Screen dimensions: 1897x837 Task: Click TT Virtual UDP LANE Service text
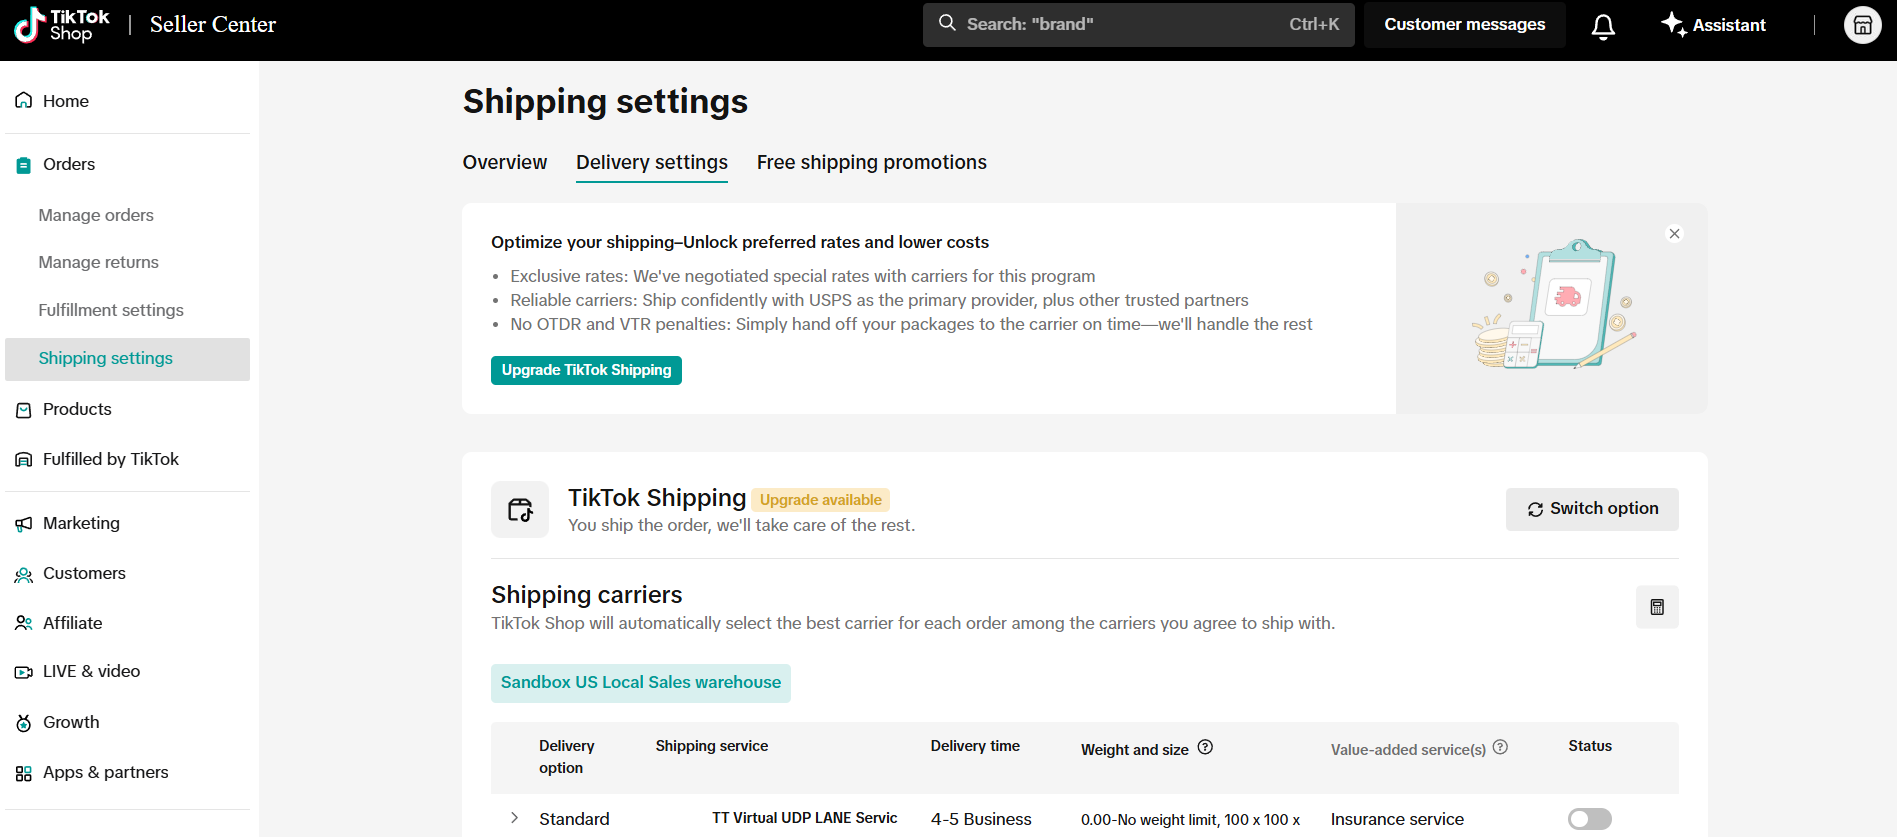[805, 818]
